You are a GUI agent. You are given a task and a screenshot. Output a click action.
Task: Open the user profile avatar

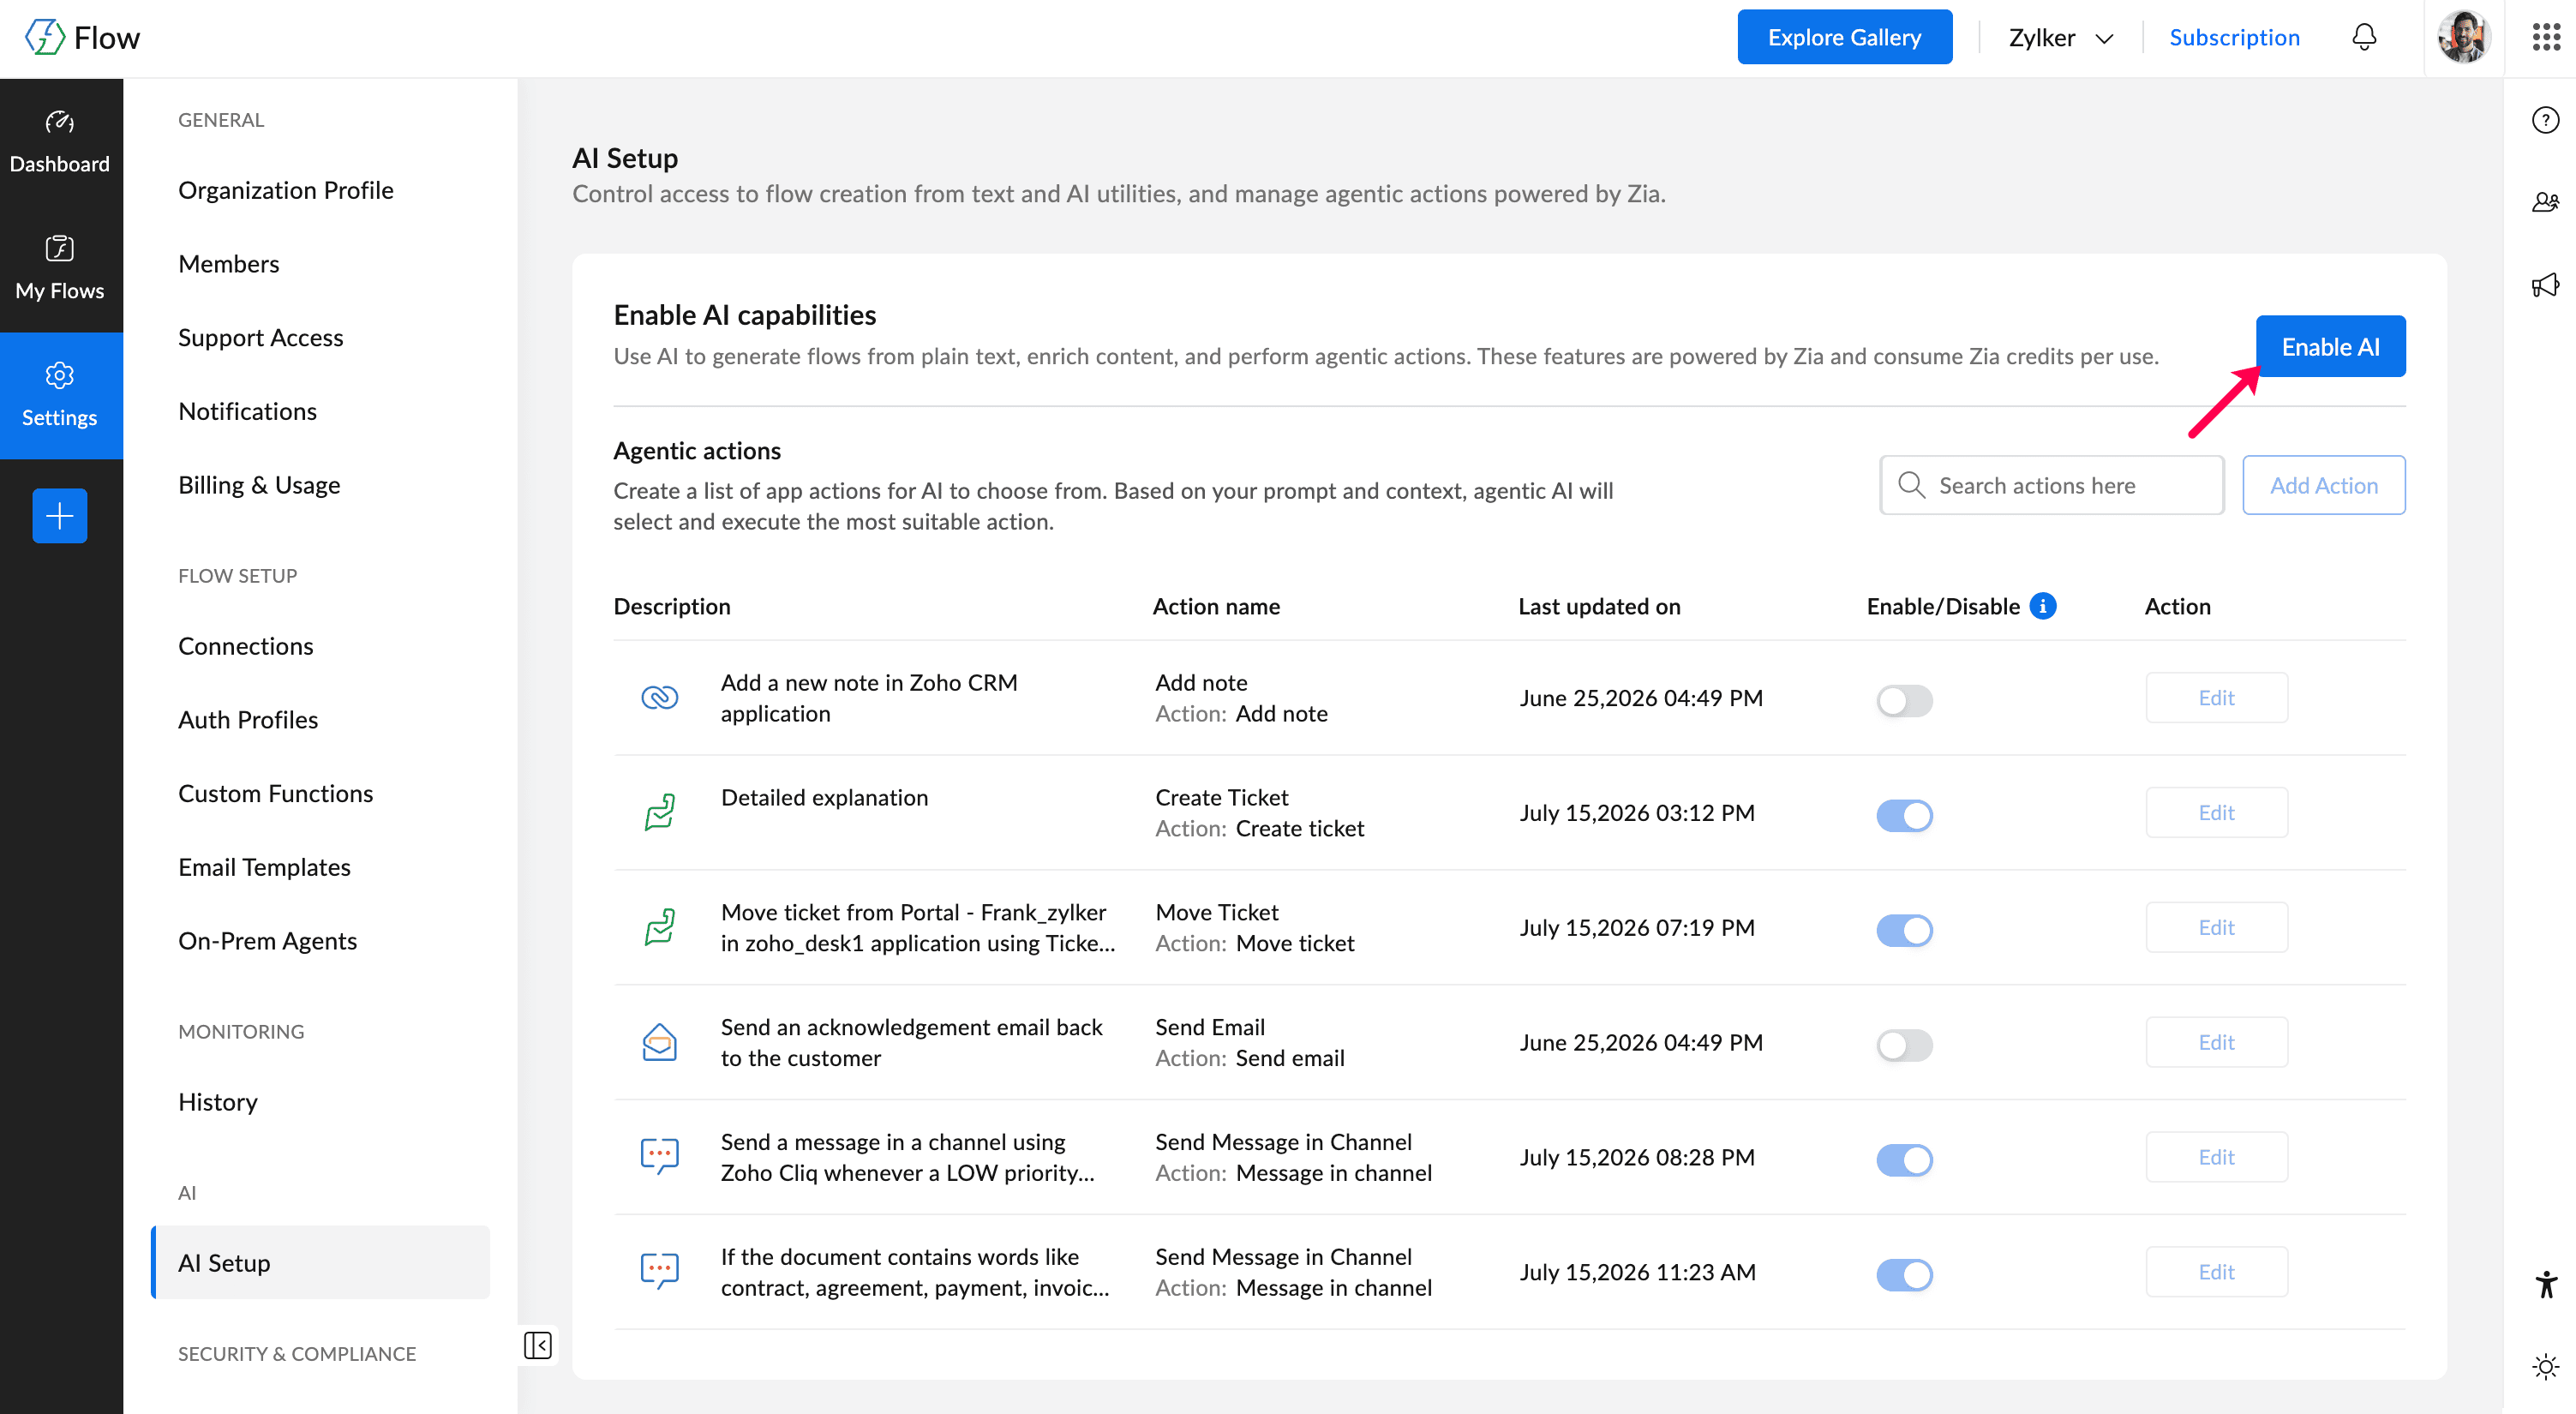coord(2463,38)
